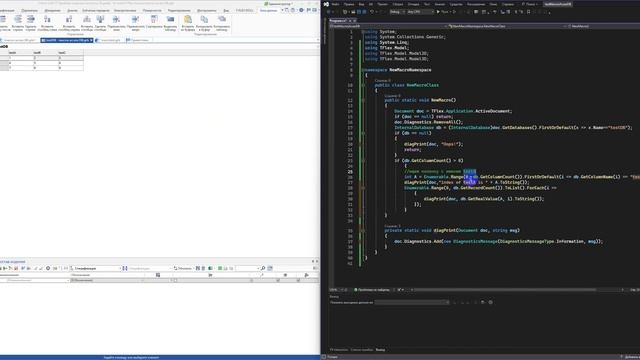Image resolution: width=640 pixels, height=360 pixels.
Task: Open the Show output from dropdown
Action: [x=412, y=302]
